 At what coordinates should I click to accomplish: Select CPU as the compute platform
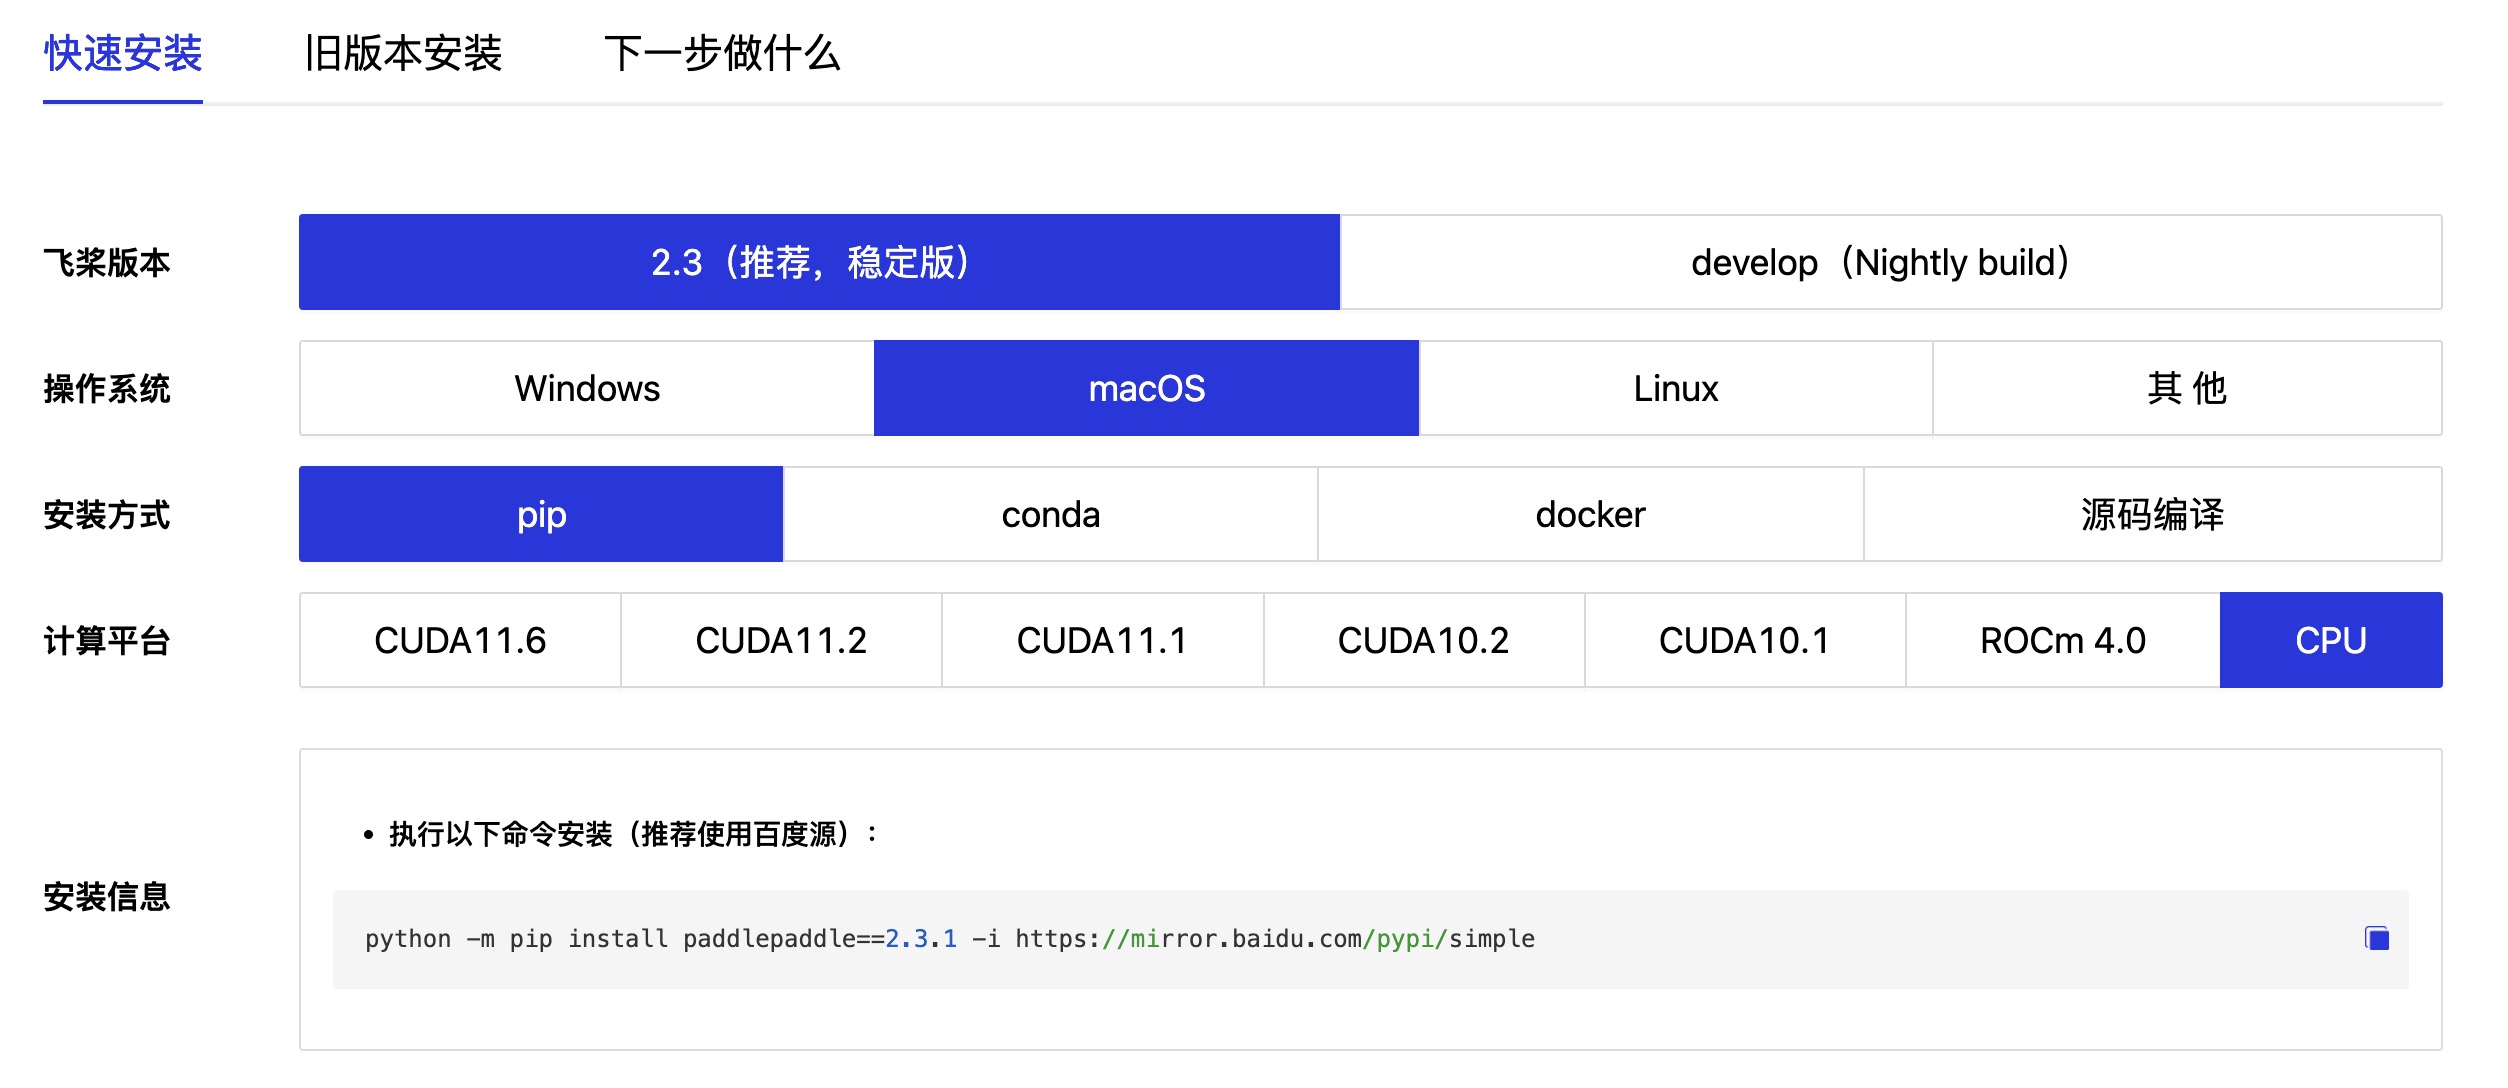(2331, 640)
